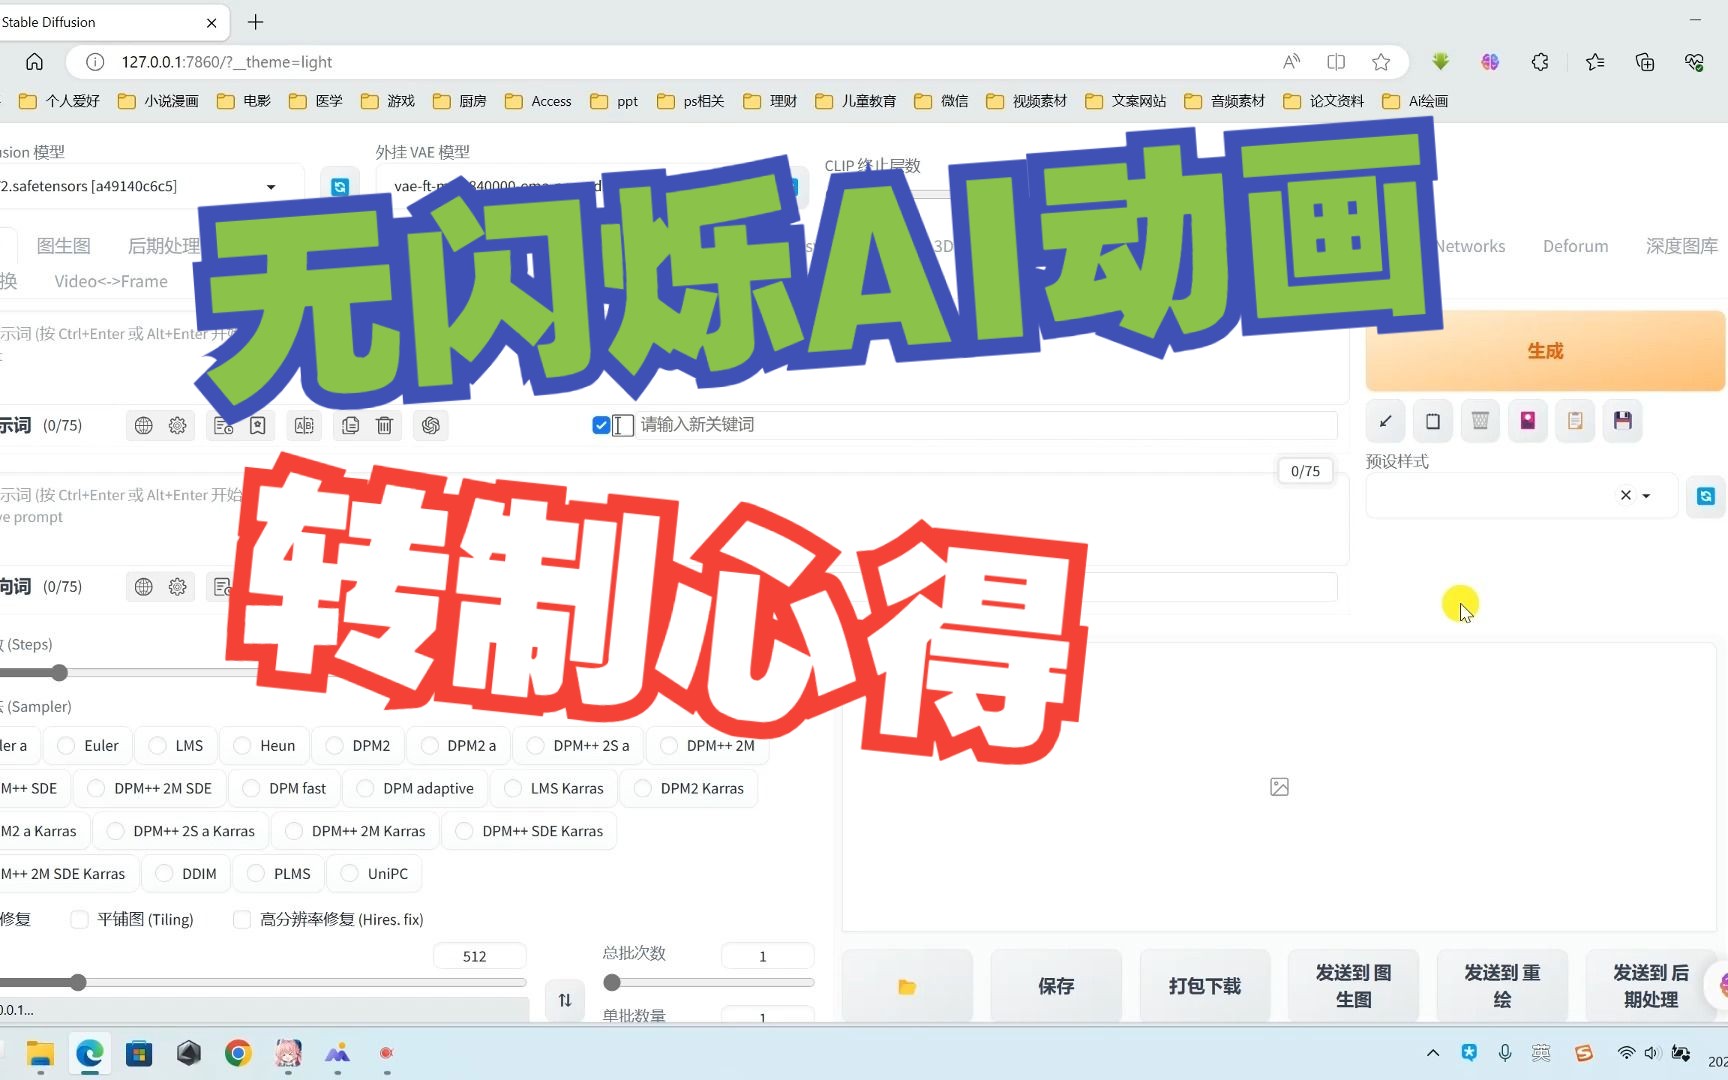This screenshot has width=1728, height=1080.
Task: Click the globe icon in the prompt toolbar
Action: coord(144,426)
